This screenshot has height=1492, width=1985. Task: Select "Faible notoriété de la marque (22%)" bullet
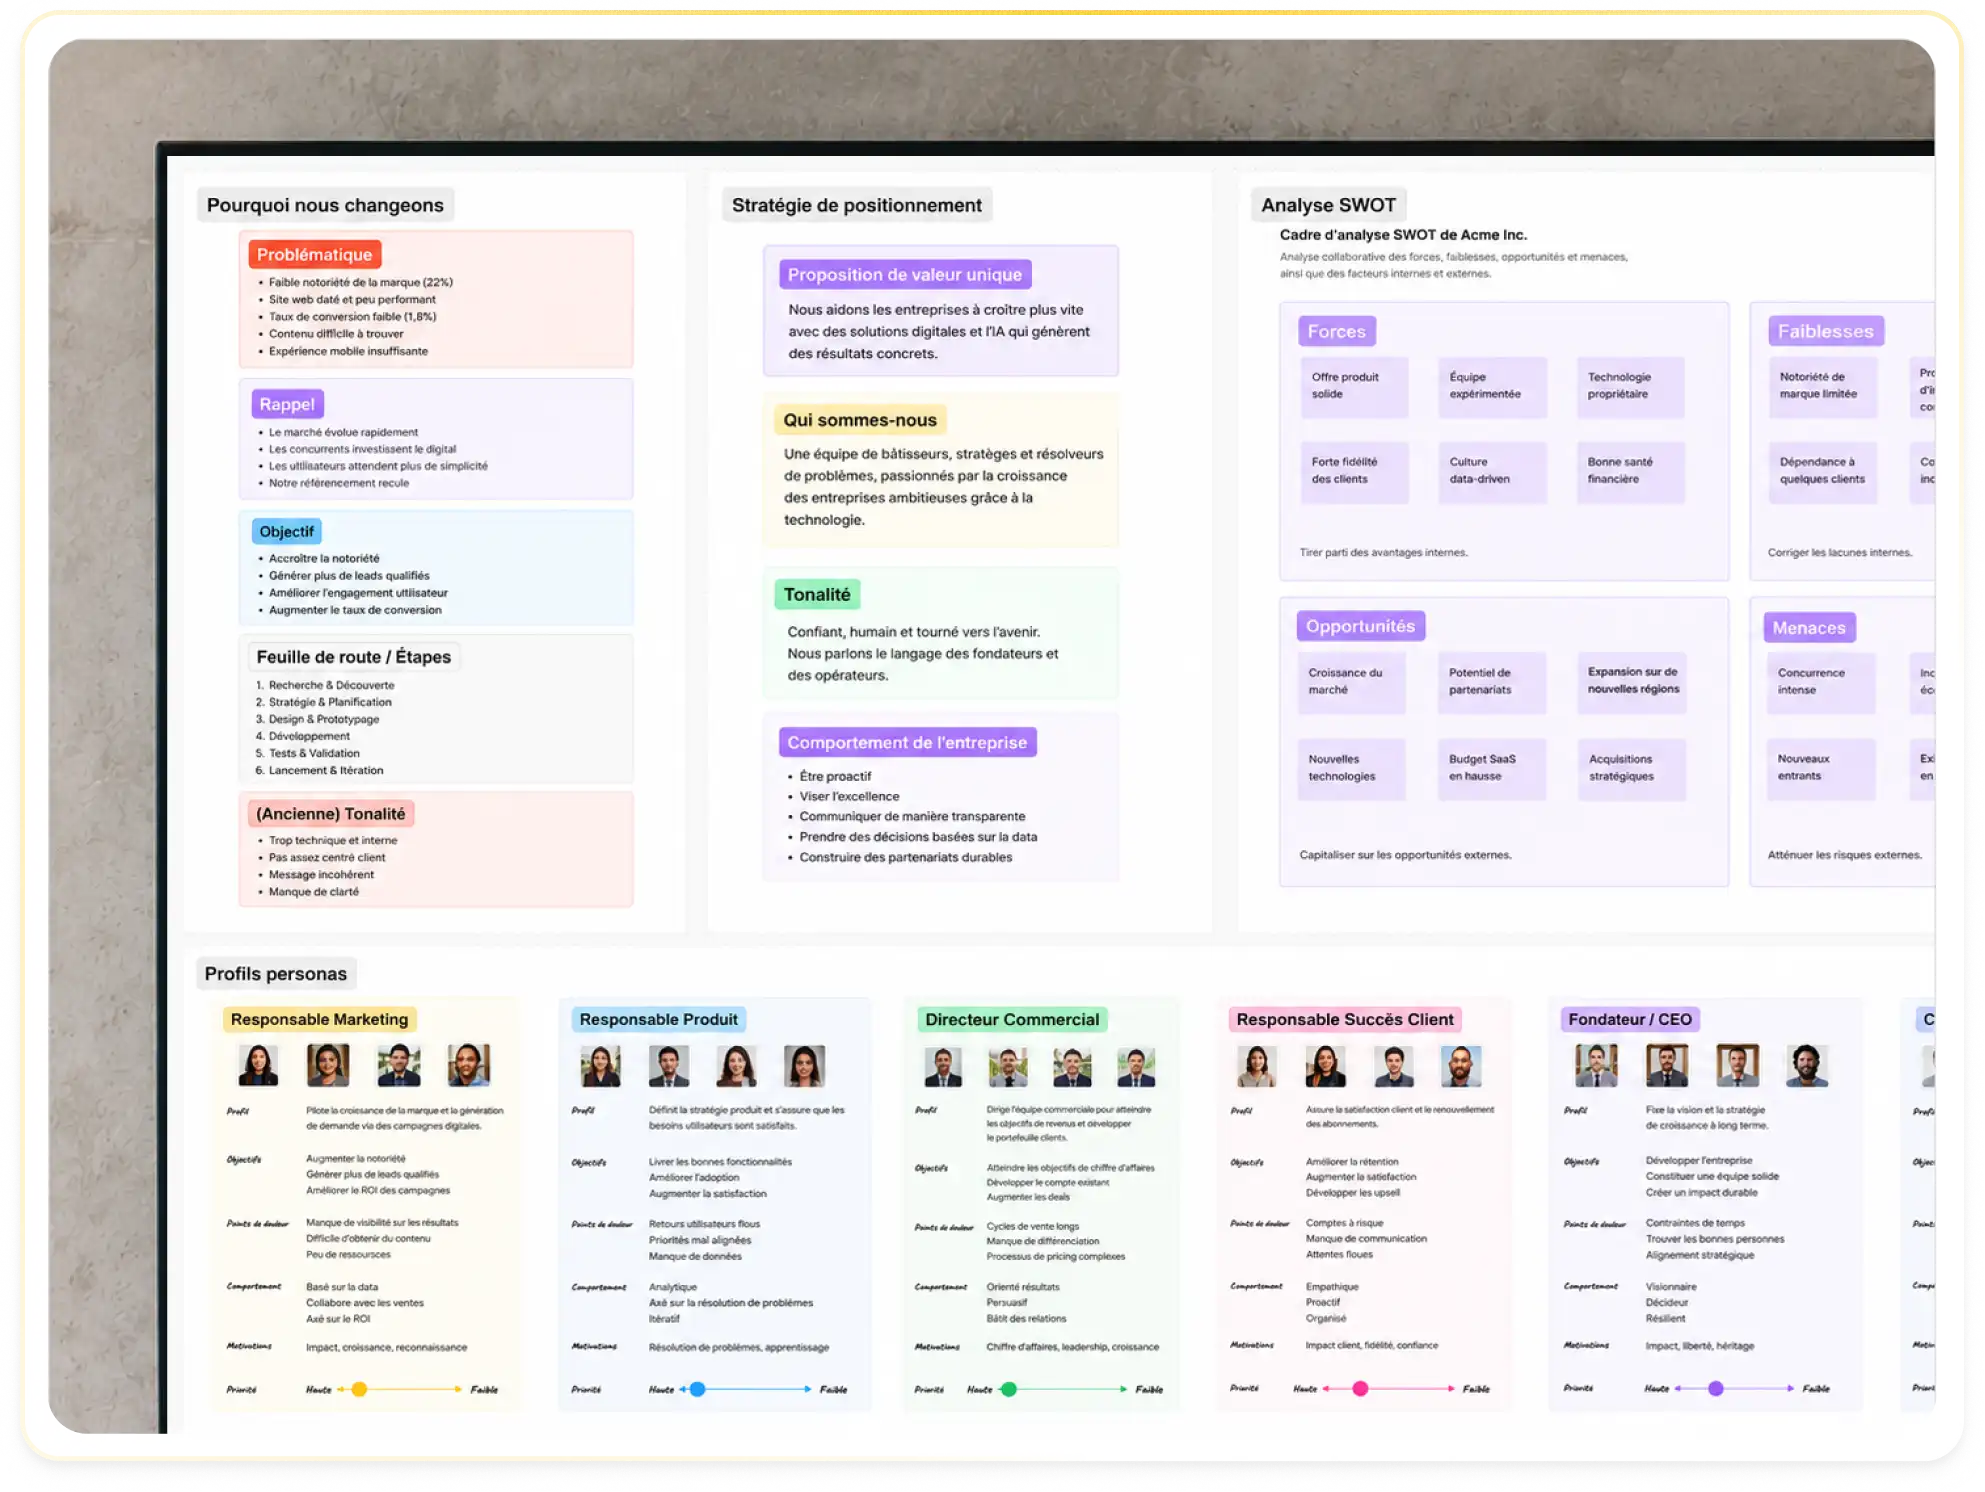coord(360,283)
